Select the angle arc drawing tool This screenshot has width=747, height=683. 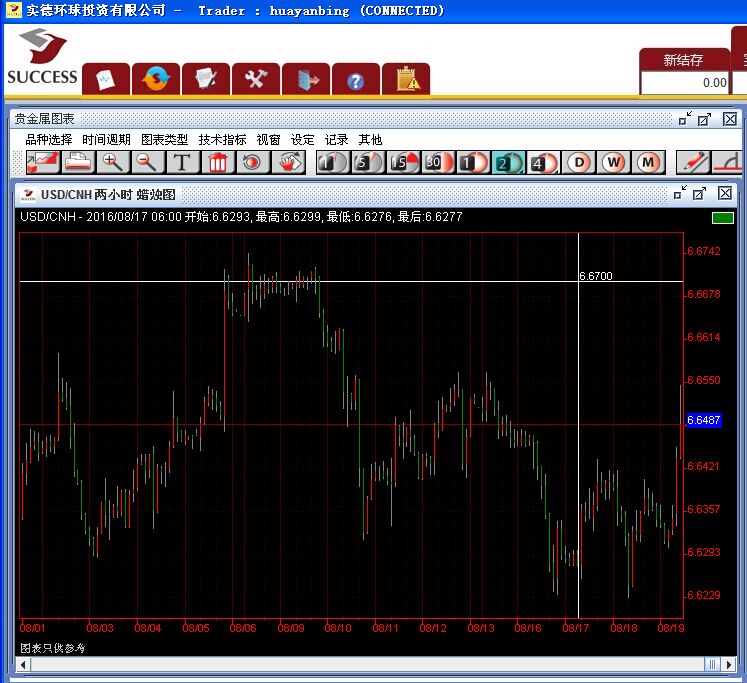point(727,163)
